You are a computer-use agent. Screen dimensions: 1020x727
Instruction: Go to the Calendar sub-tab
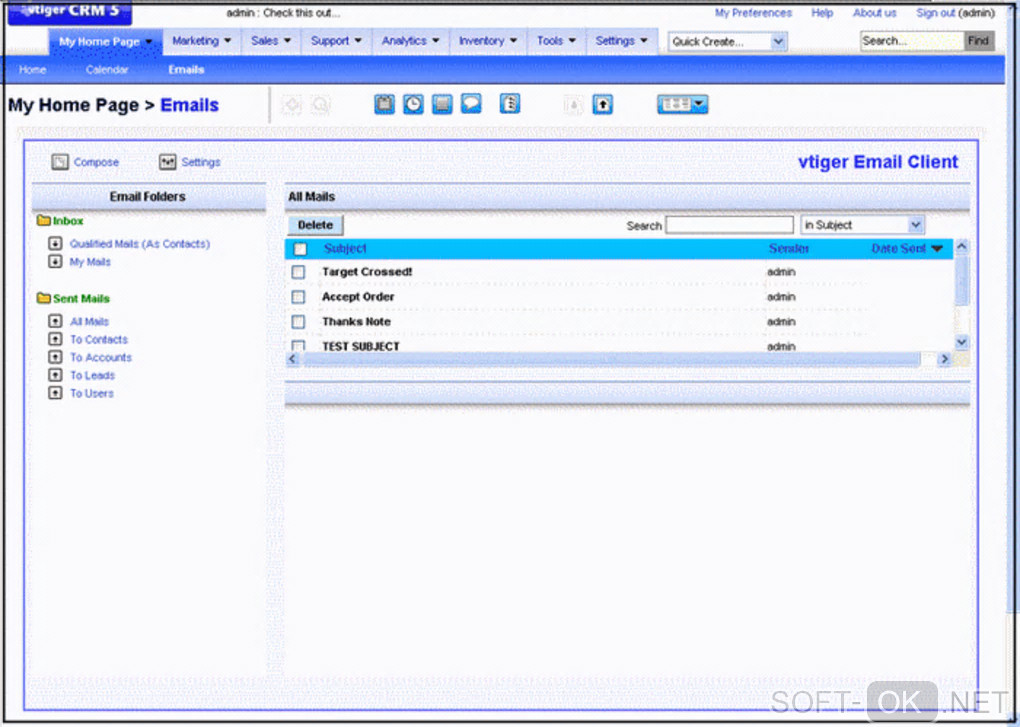107,70
